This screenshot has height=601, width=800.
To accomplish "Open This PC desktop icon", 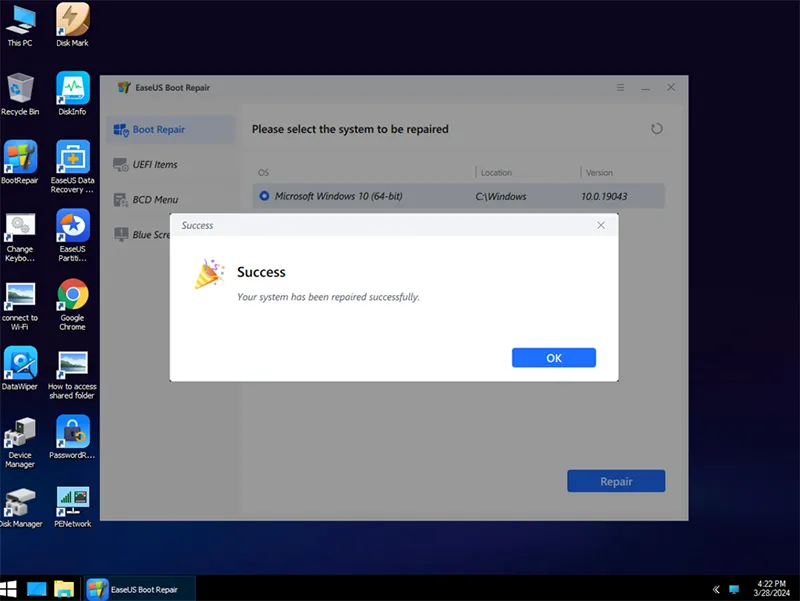I will pyautogui.click(x=20, y=26).
